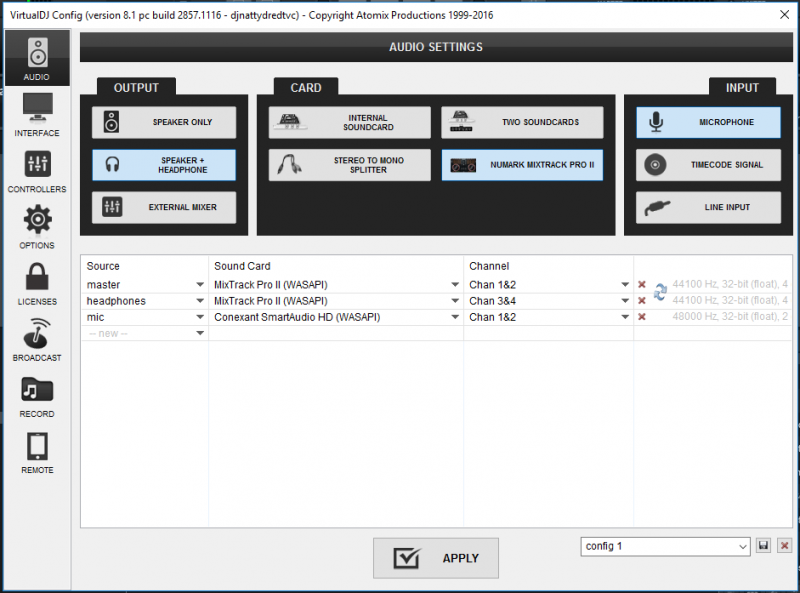This screenshot has width=800, height=593.
Task: Open the Options gear section
Action: pos(37,228)
